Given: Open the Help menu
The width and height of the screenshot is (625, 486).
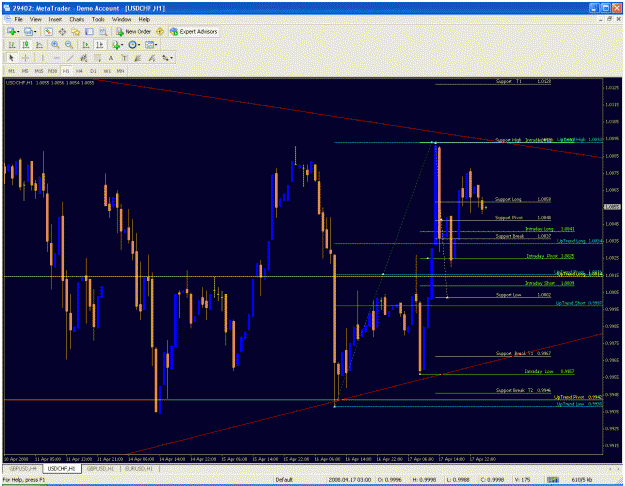Looking at the screenshot, I should [x=144, y=19].
